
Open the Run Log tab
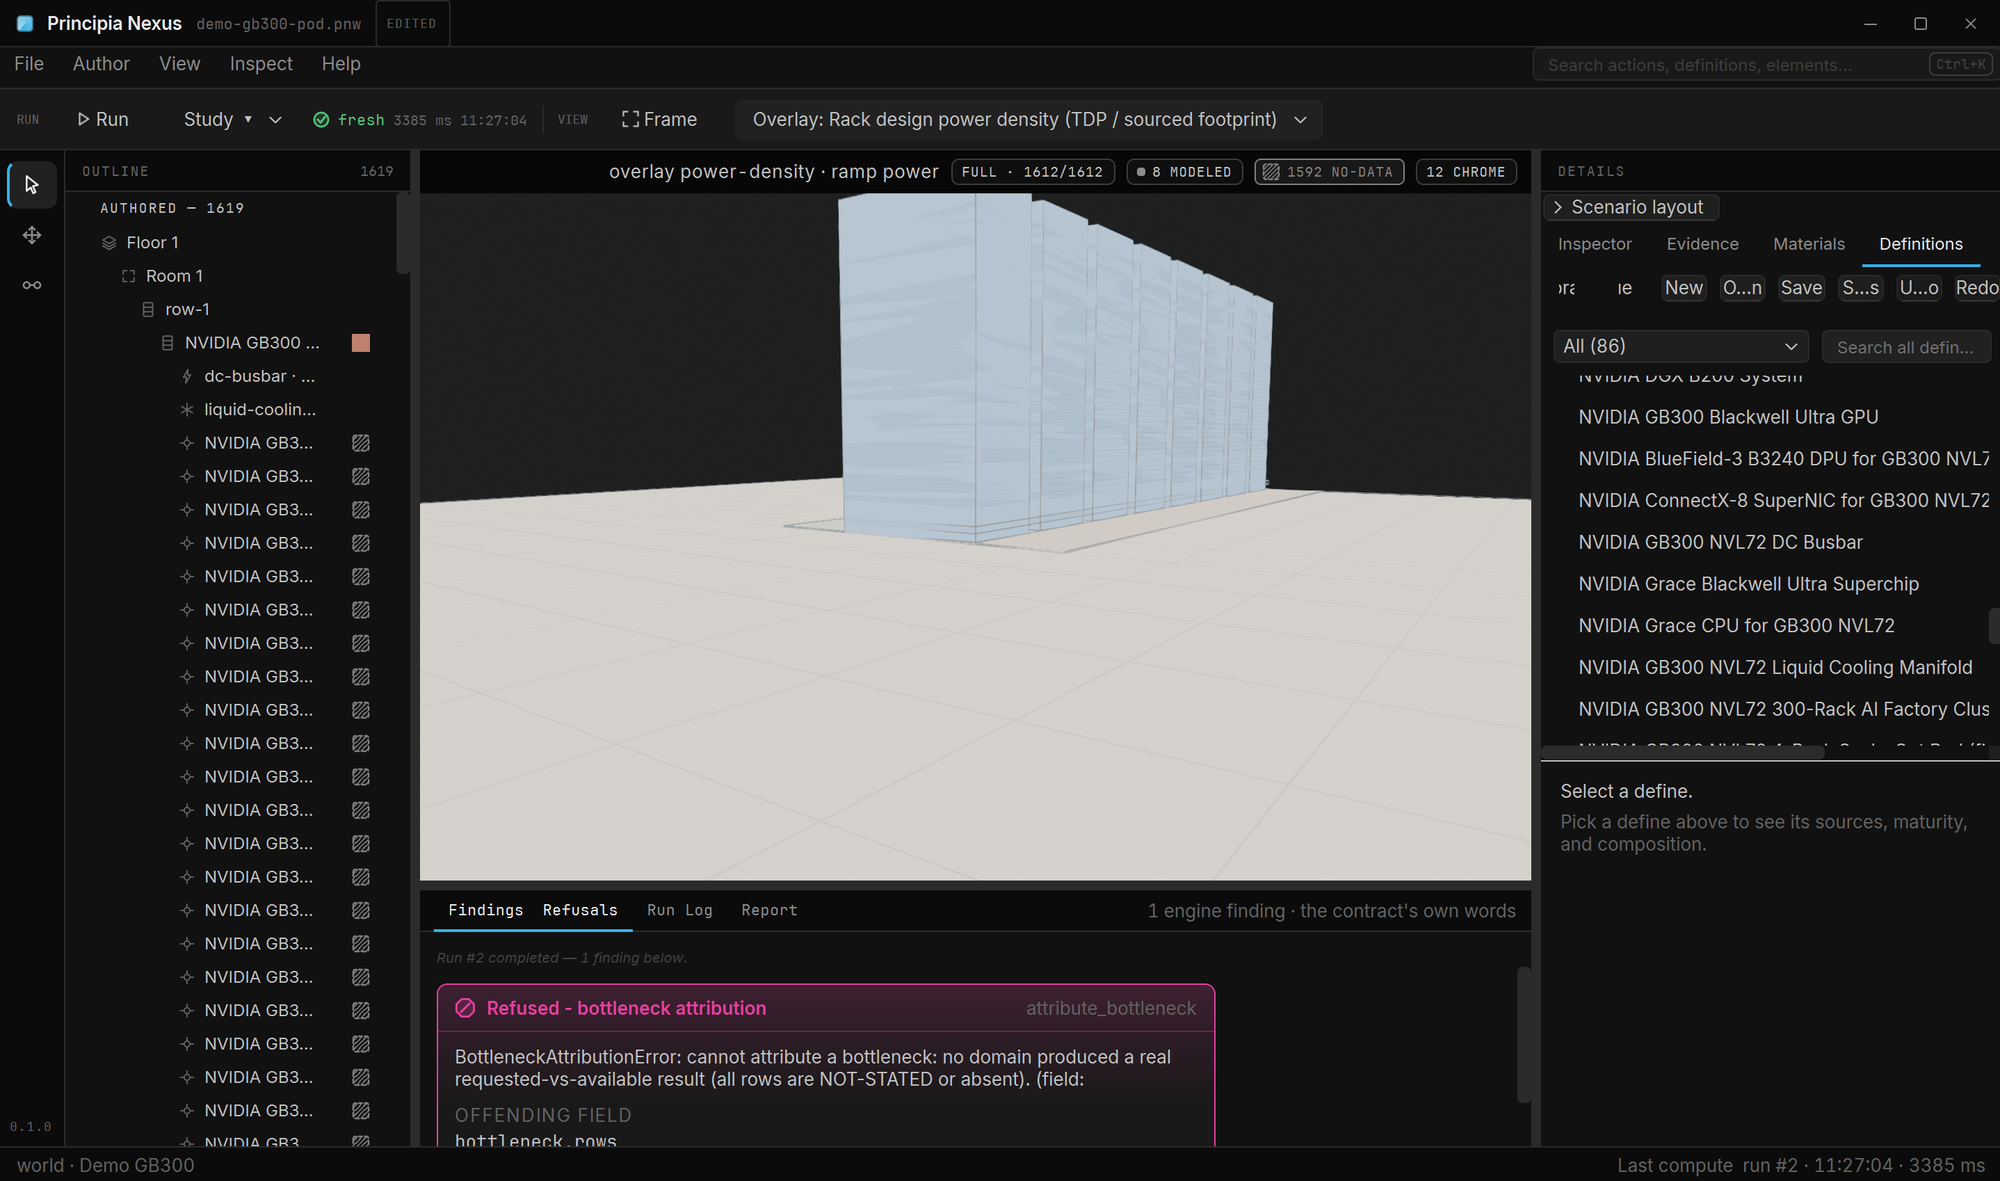[x=680, y=910]
